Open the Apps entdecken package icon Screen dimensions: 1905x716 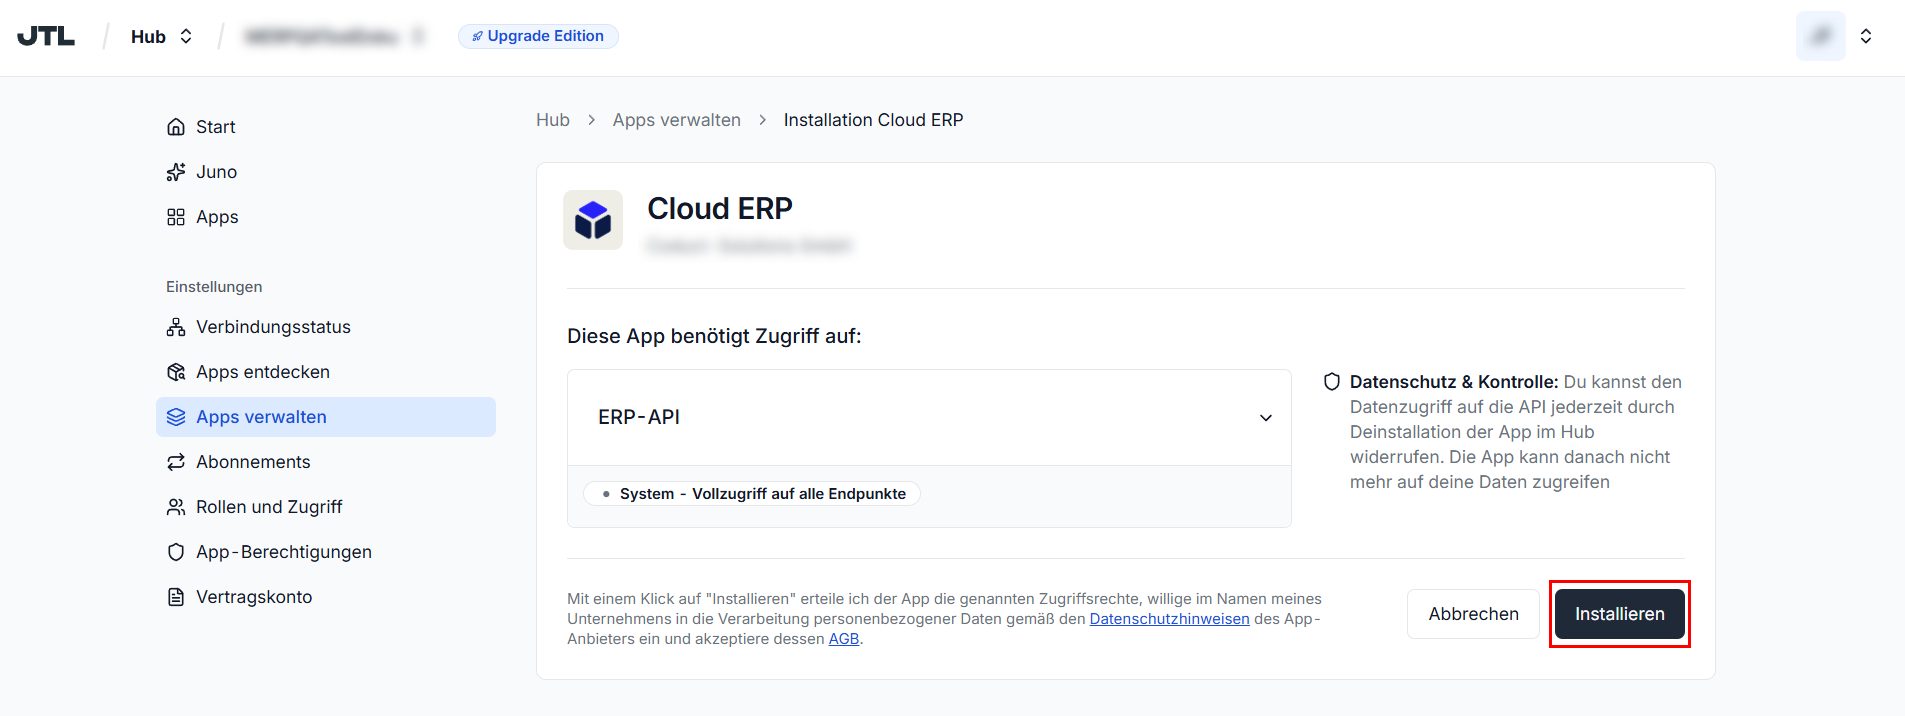coord(176,372)
